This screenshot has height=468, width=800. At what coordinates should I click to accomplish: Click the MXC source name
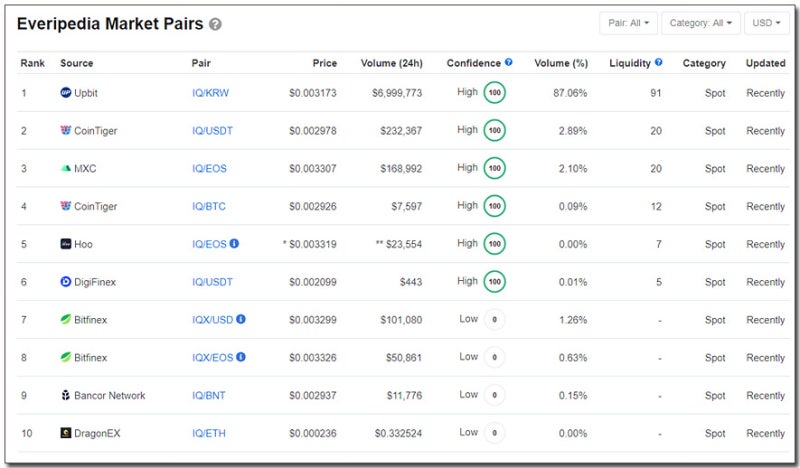tap(85, 168)
